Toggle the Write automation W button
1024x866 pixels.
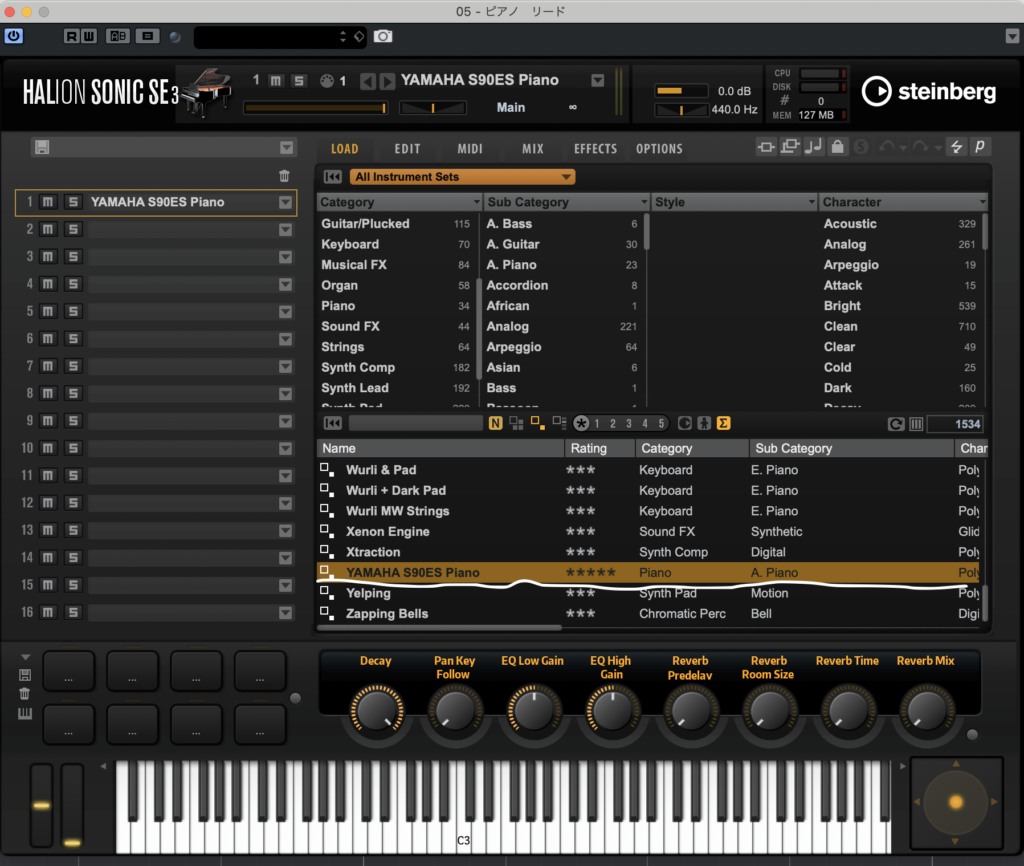[x=91, y=36]
